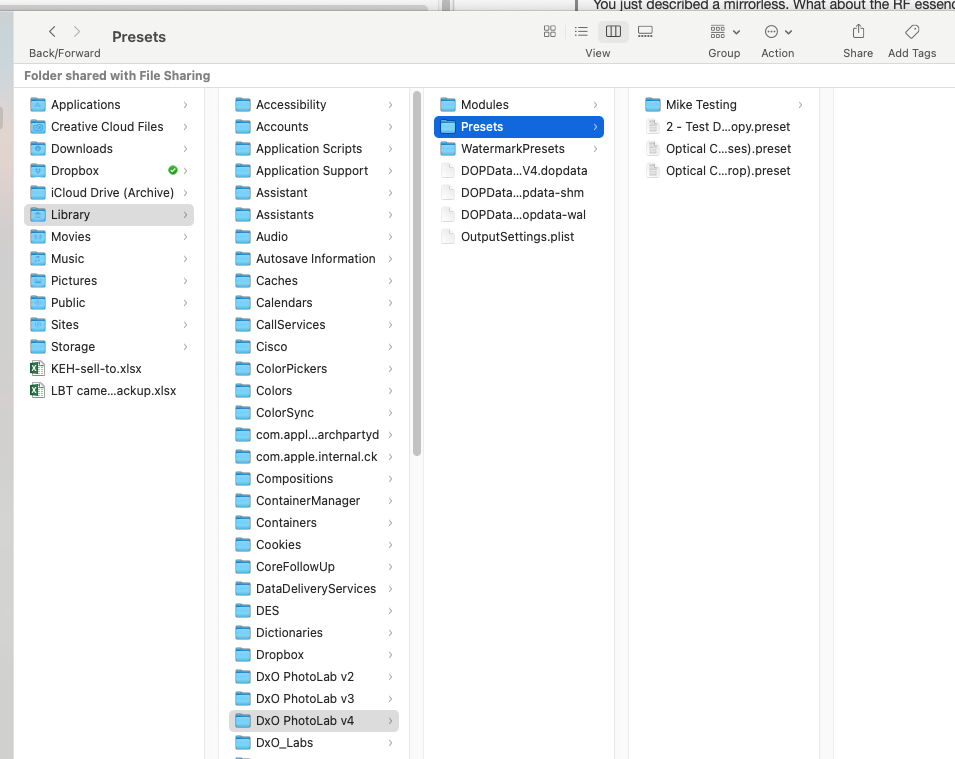Open the Application Support folder
The height and width of the screenshot is (759, 955).
(x=311, y=171)
